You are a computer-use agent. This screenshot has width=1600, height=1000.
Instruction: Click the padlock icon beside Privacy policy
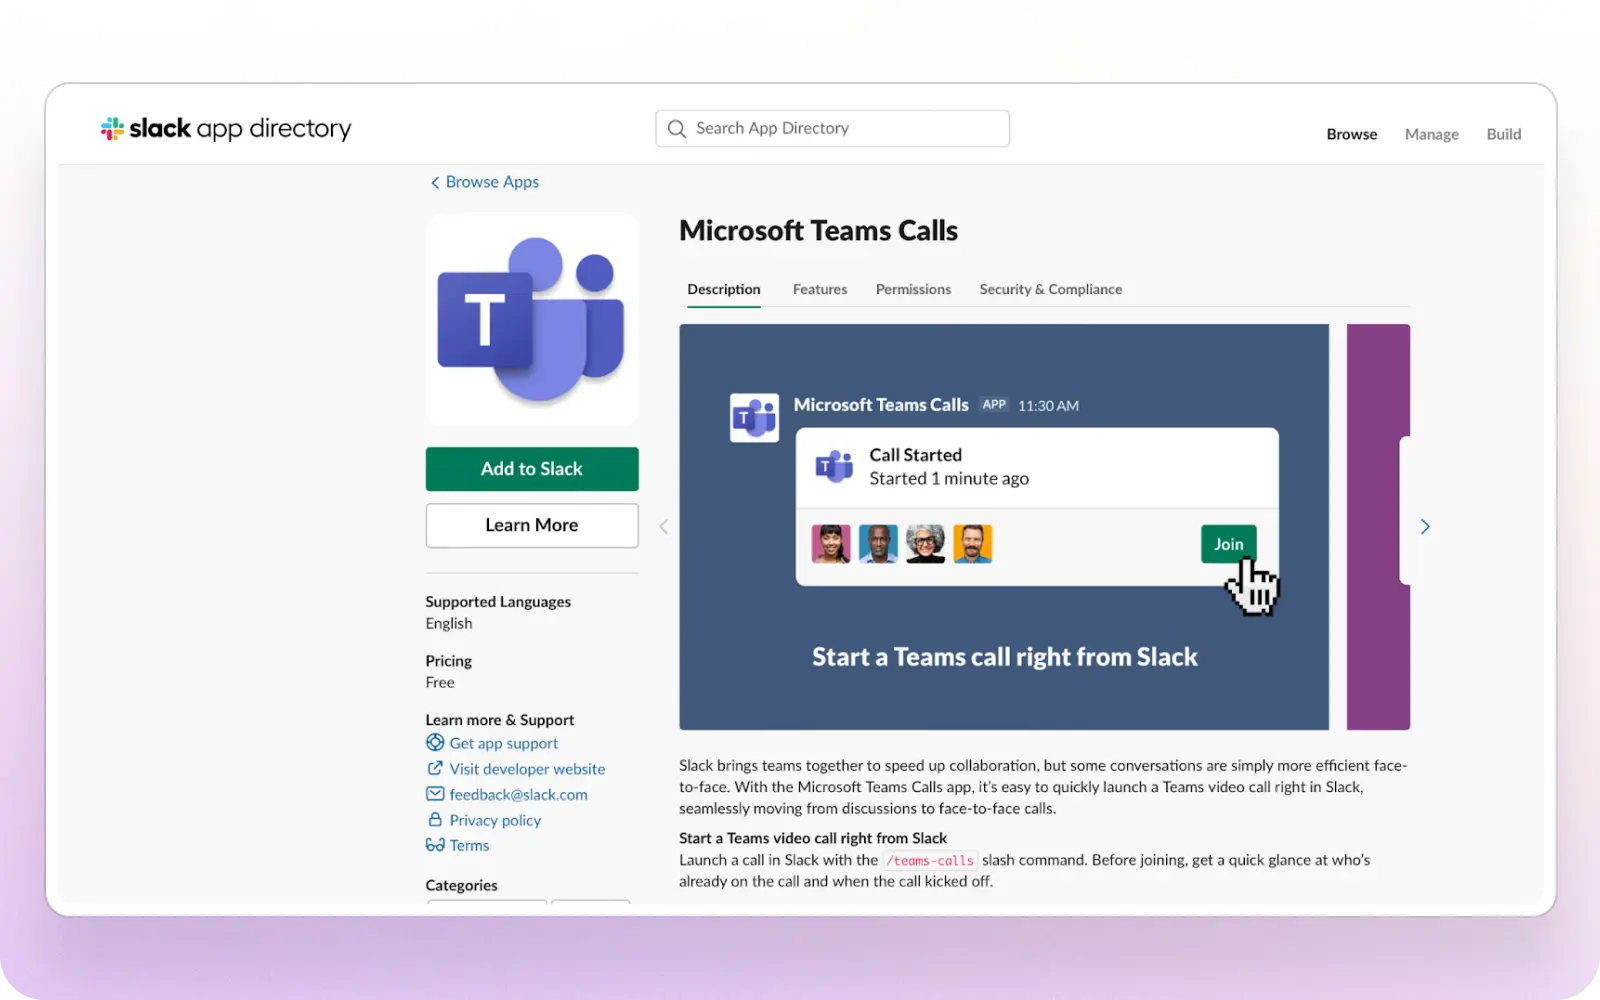435,820
